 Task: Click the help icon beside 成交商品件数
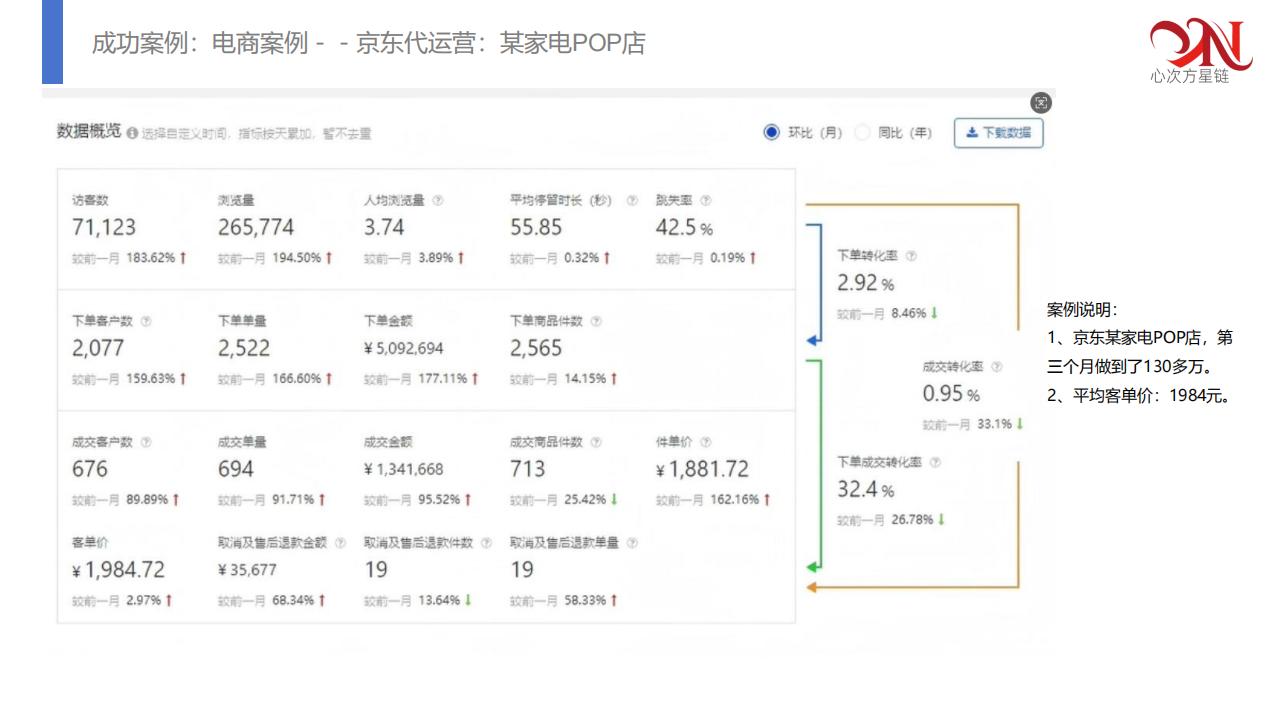coord(596,442)
